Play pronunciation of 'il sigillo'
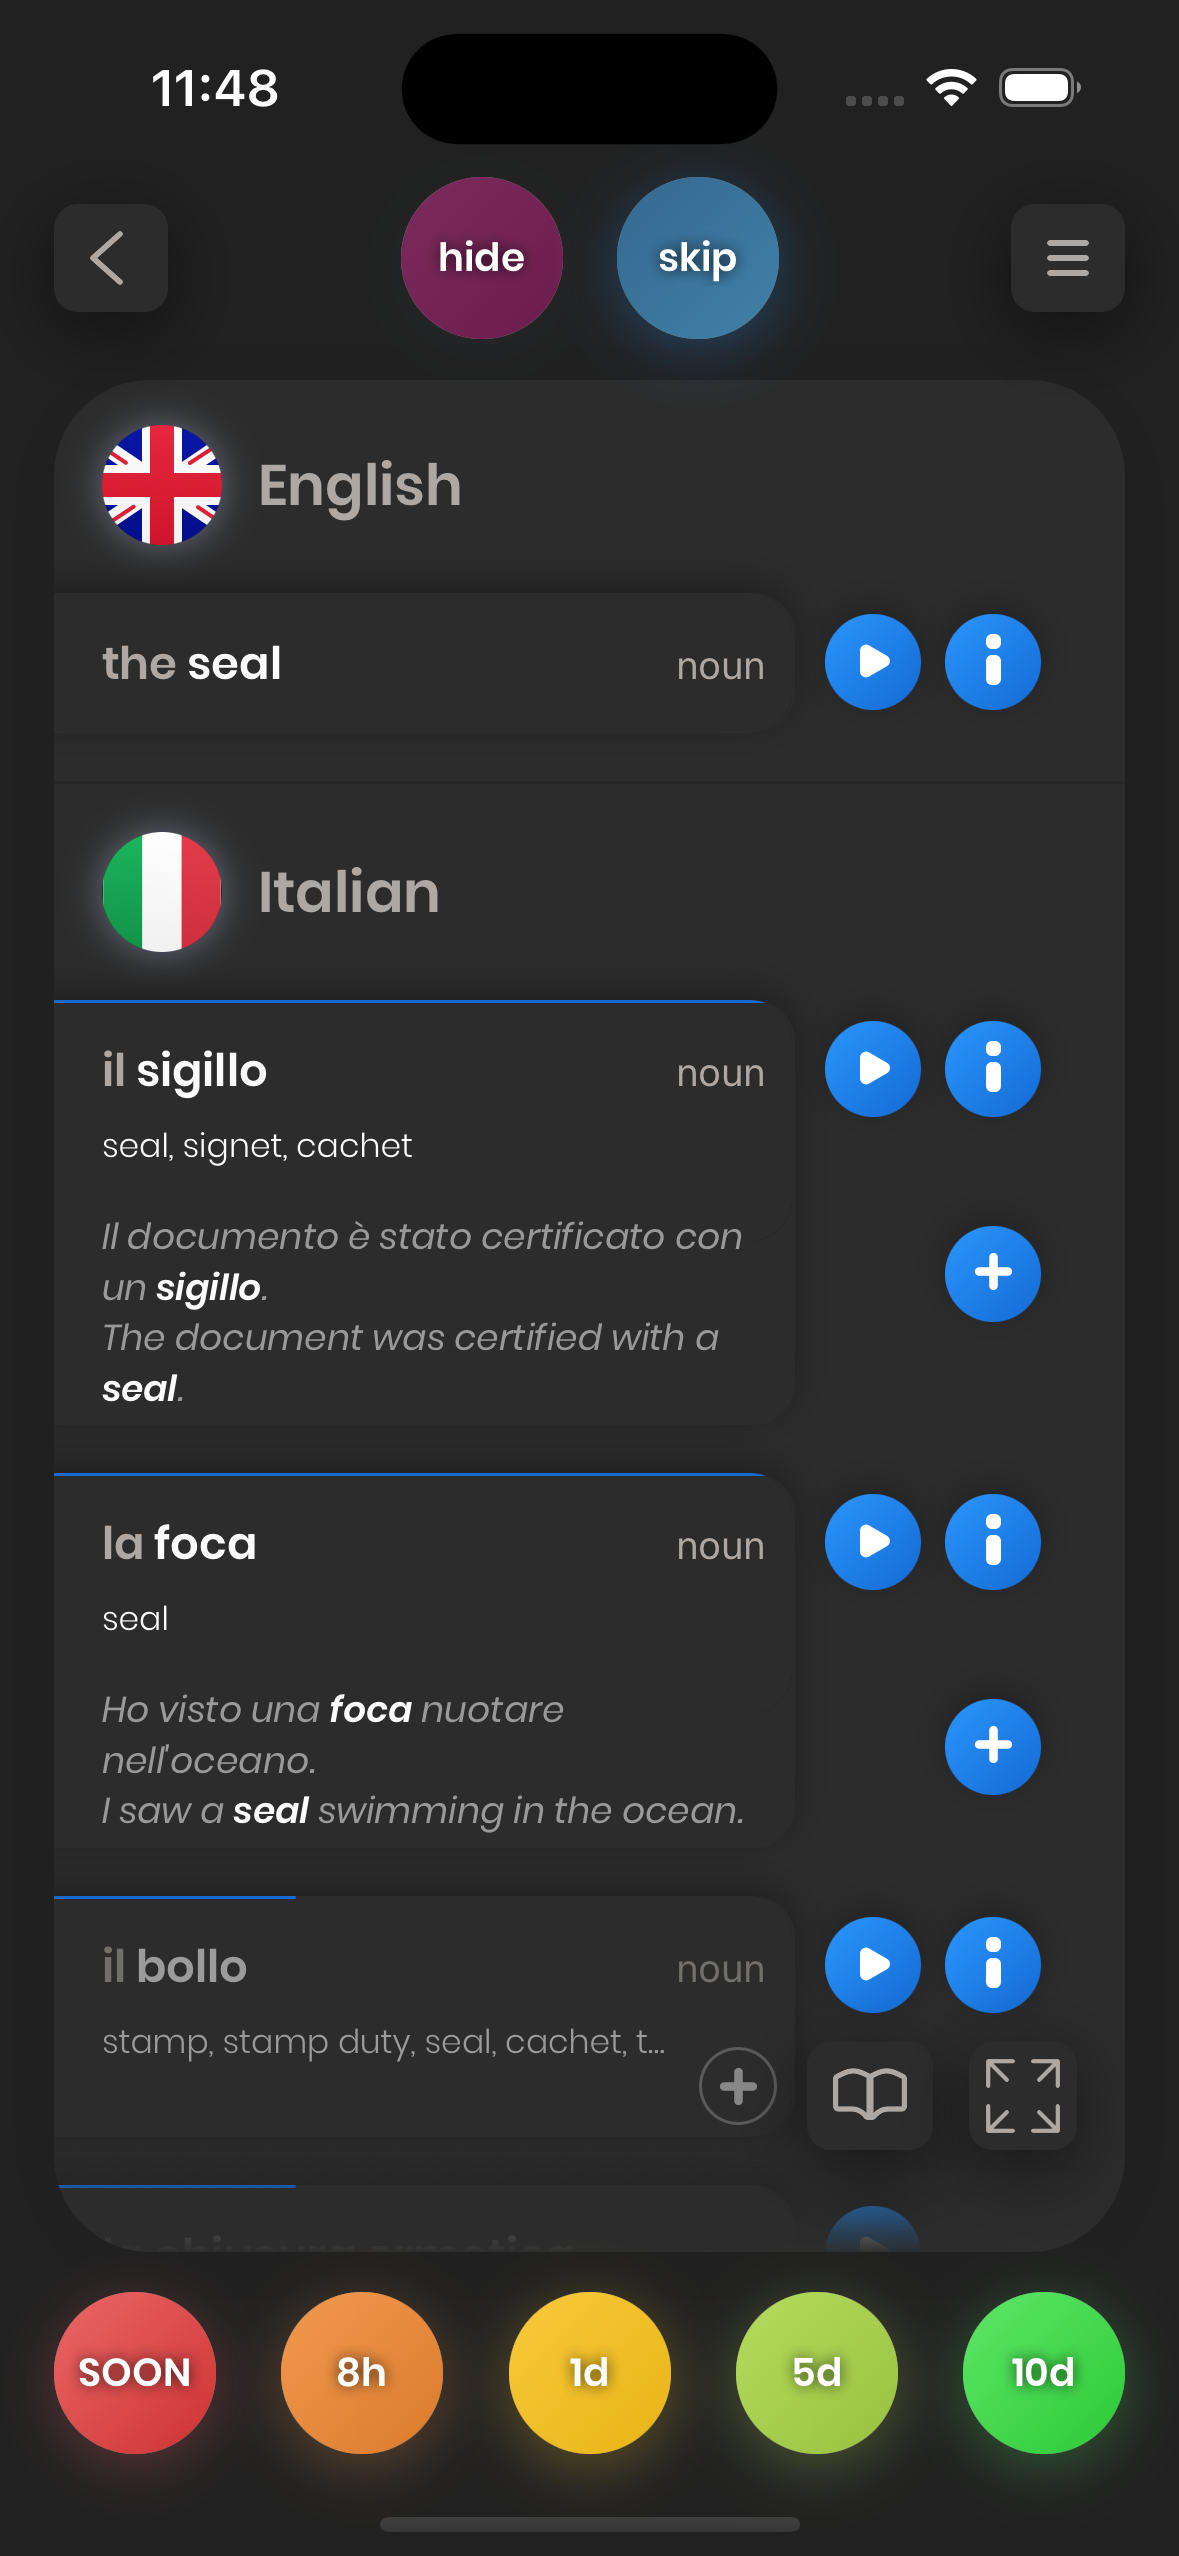This screenshot has width=1179, height=2556. pyautogui.click(x=872, y=1069)
